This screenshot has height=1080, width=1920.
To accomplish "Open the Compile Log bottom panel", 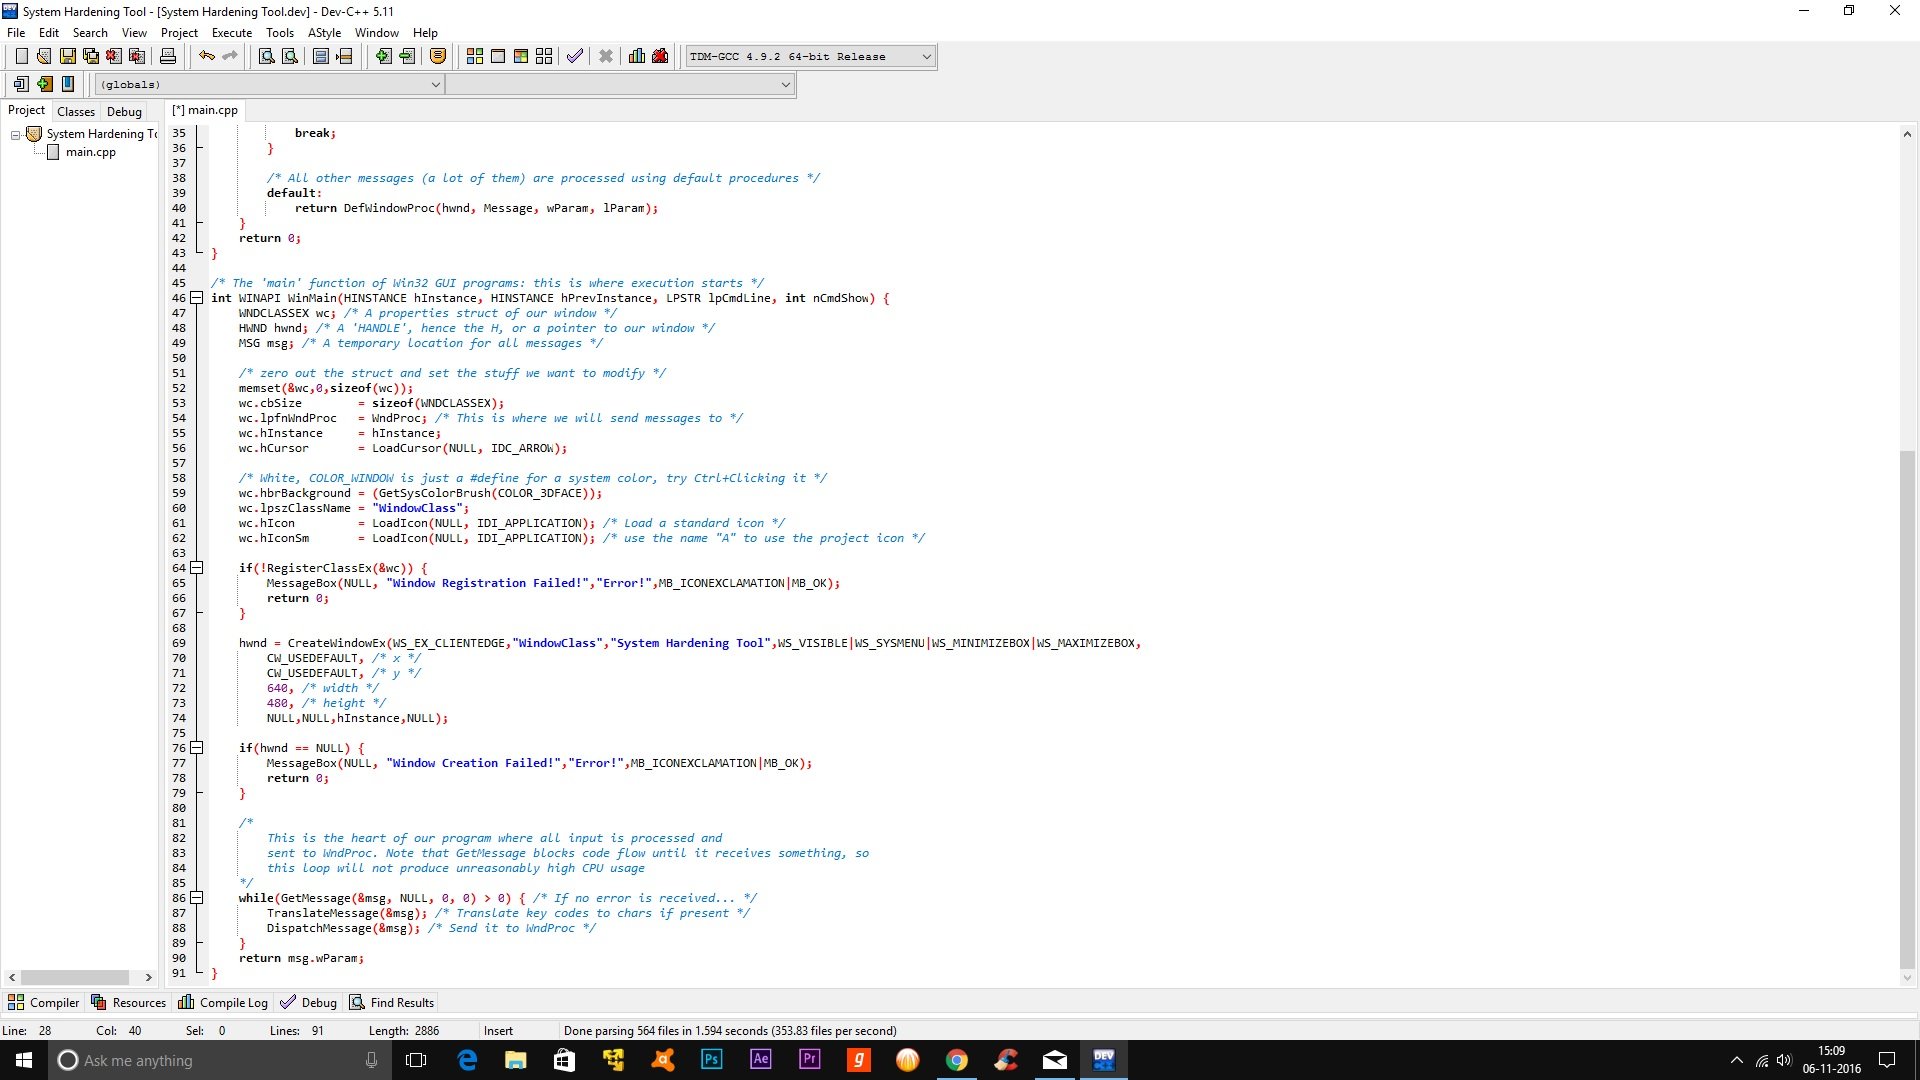I will click(x=223, y=1002).
